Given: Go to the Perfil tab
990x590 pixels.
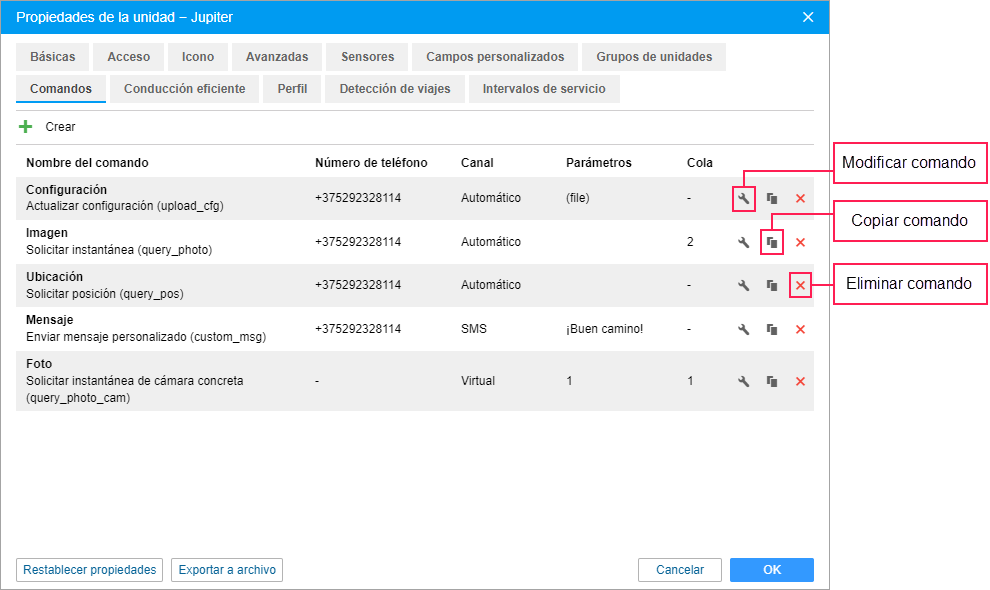Looking at the screenshot, I should [292, 89].
